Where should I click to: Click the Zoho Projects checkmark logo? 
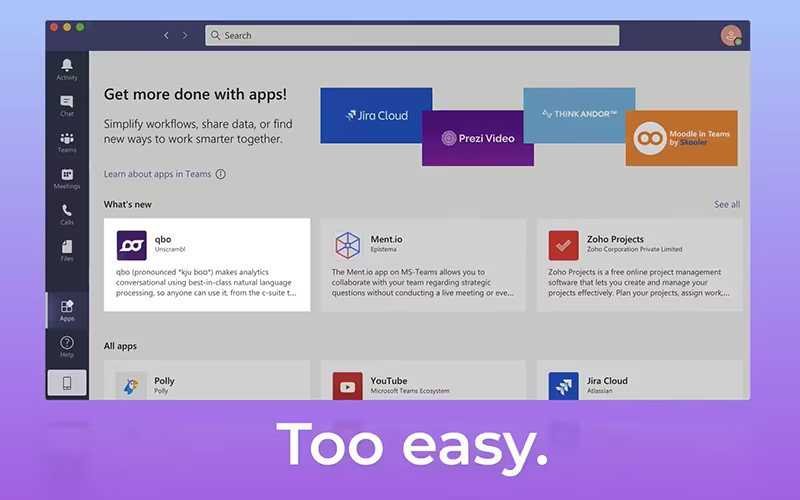click(563, 245)
